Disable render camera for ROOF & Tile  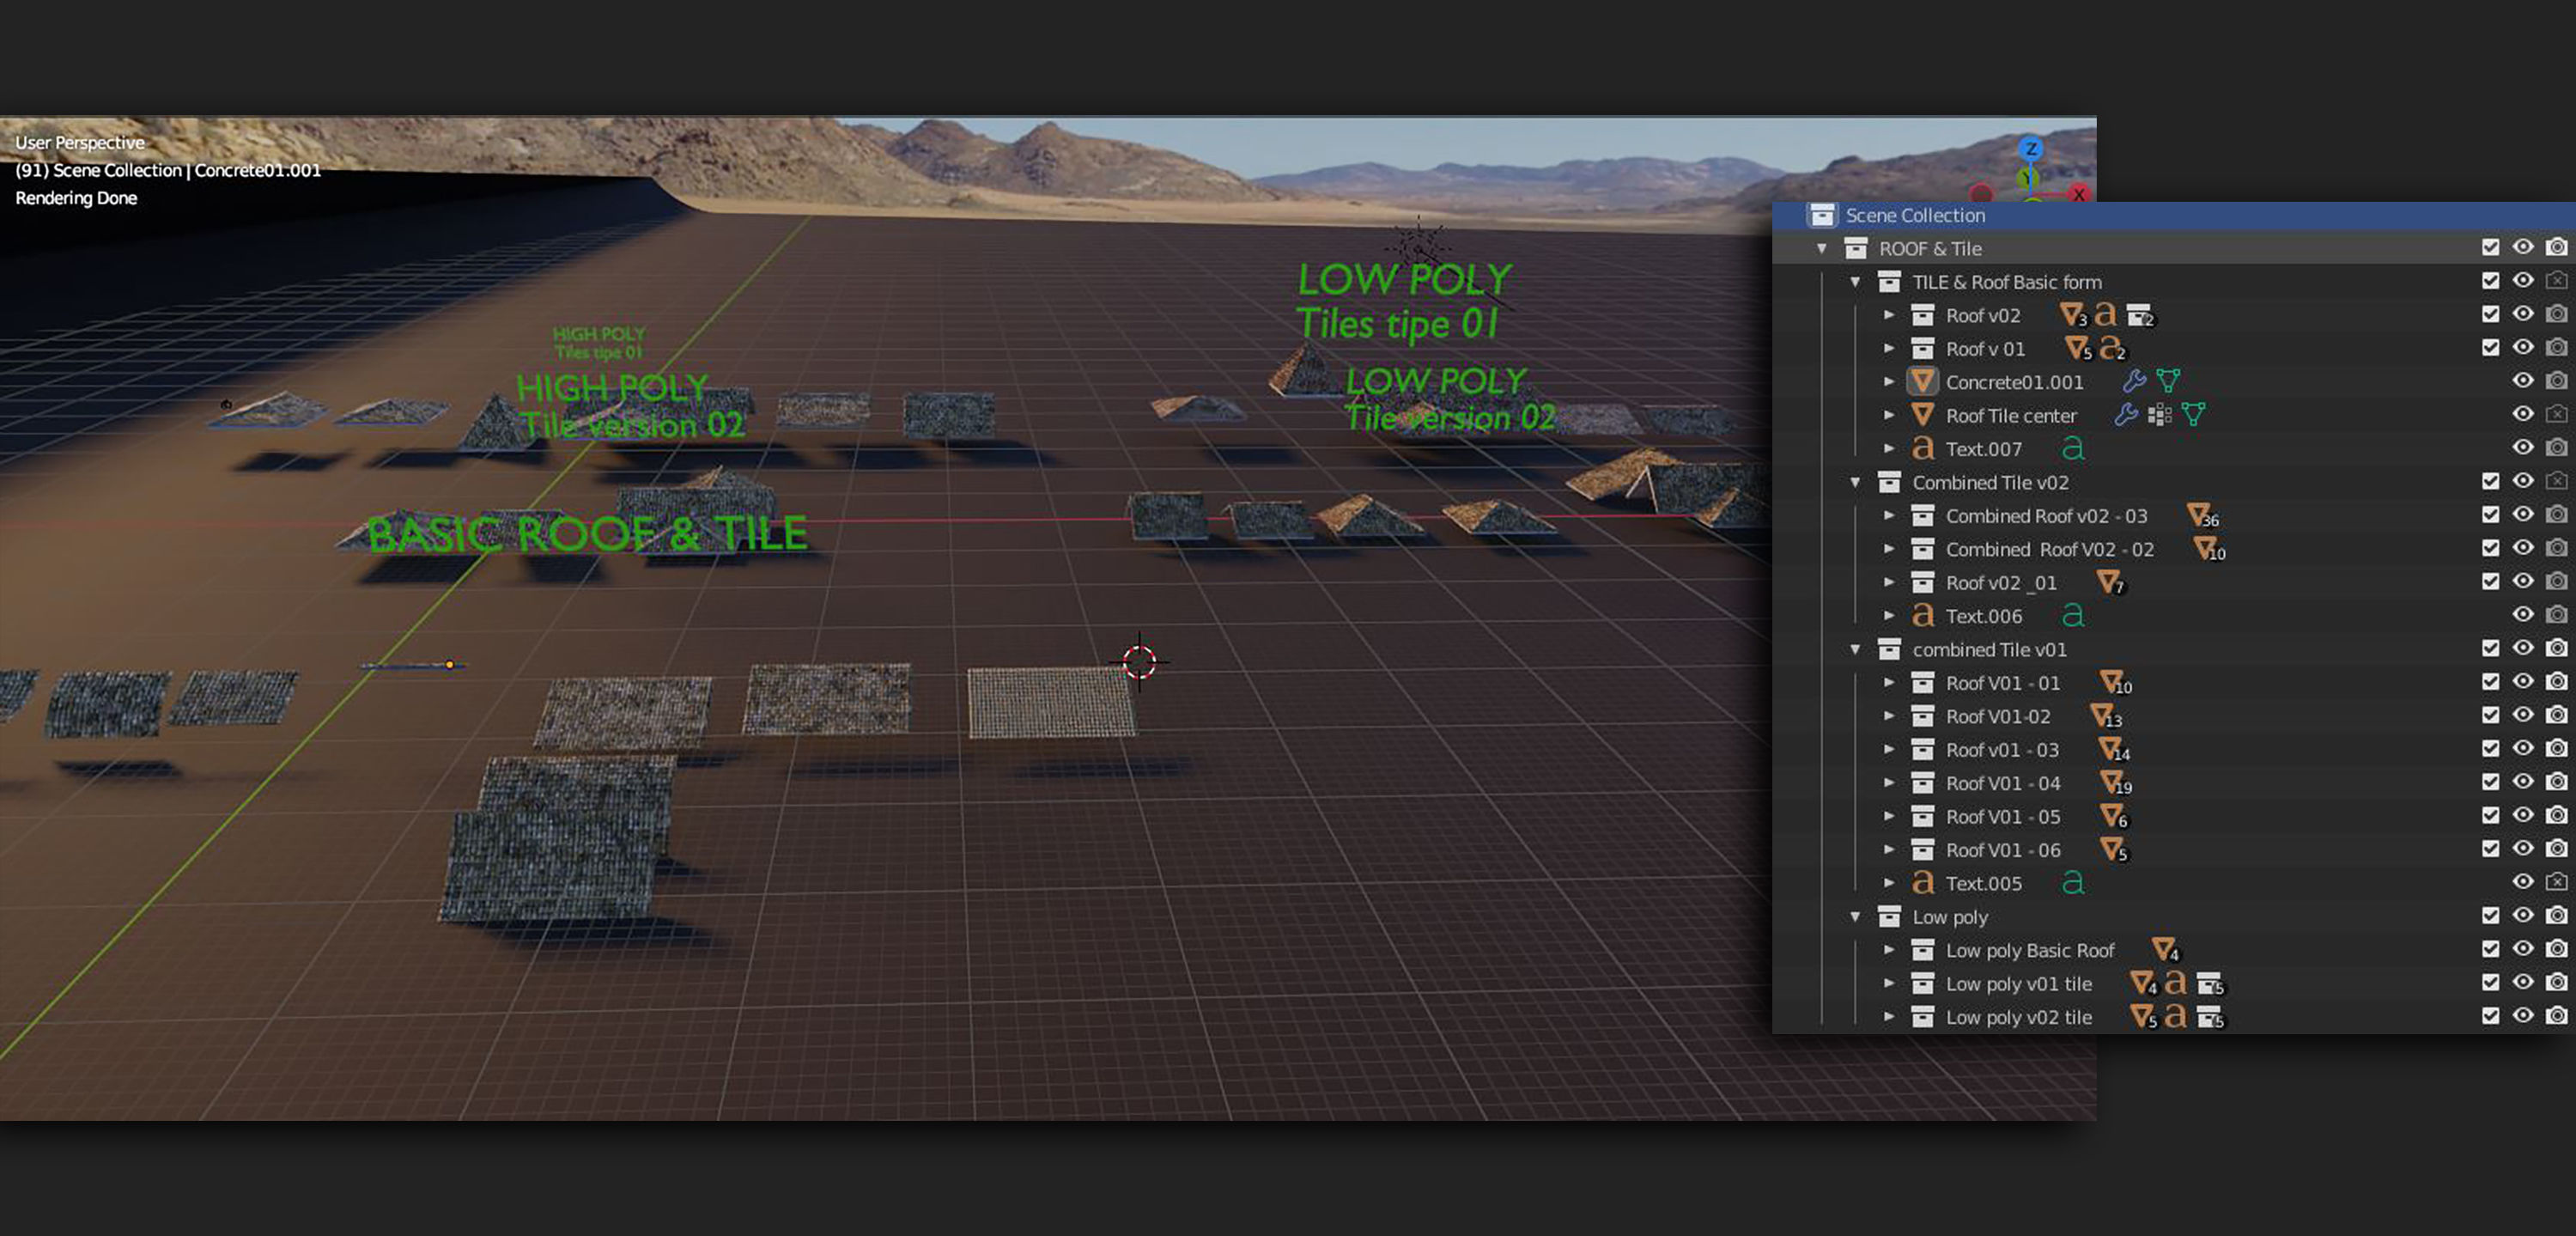[x=2556, y=247]
